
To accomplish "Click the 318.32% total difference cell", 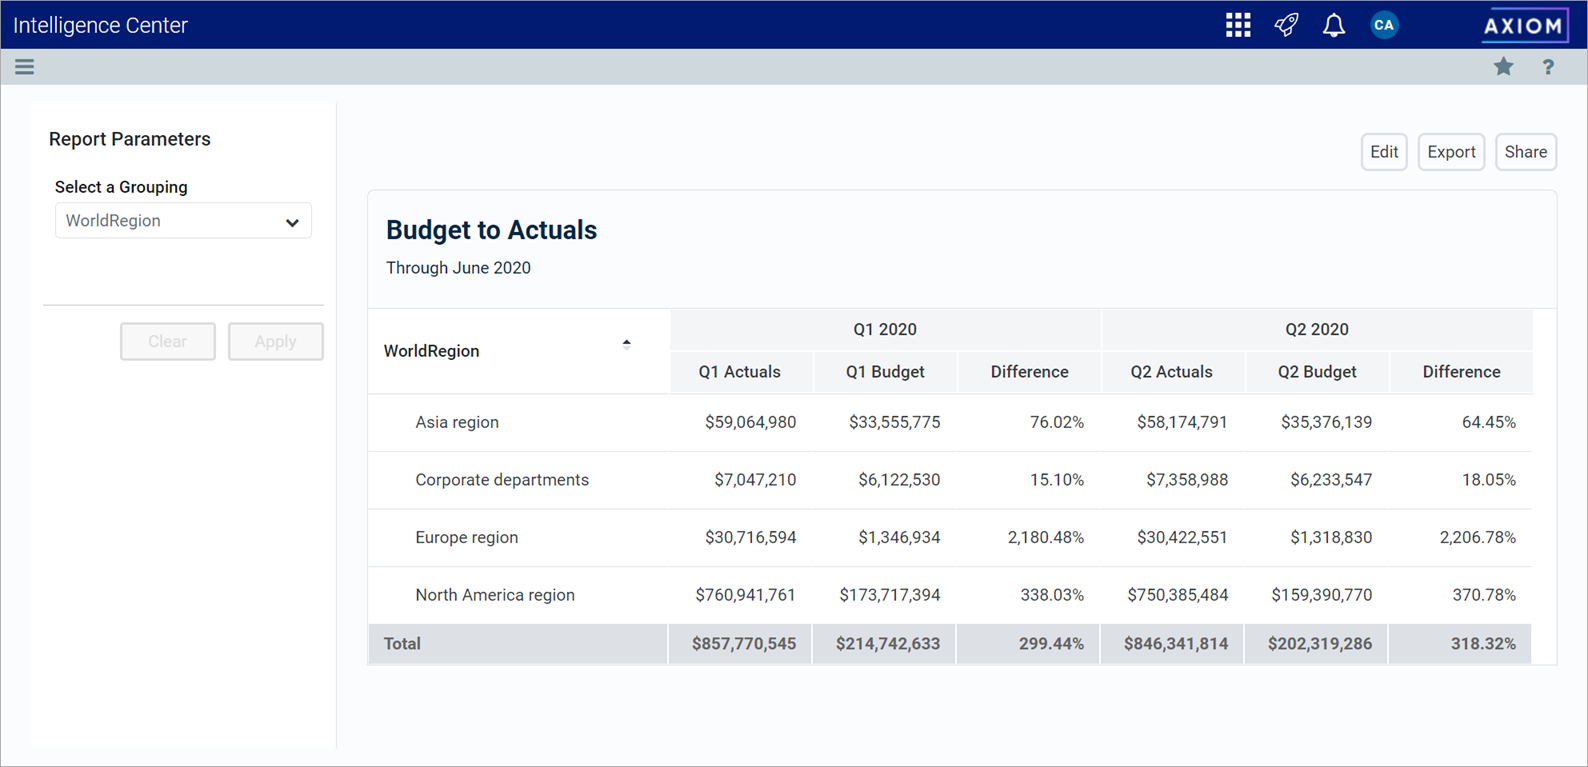I will click(1484, 644).
